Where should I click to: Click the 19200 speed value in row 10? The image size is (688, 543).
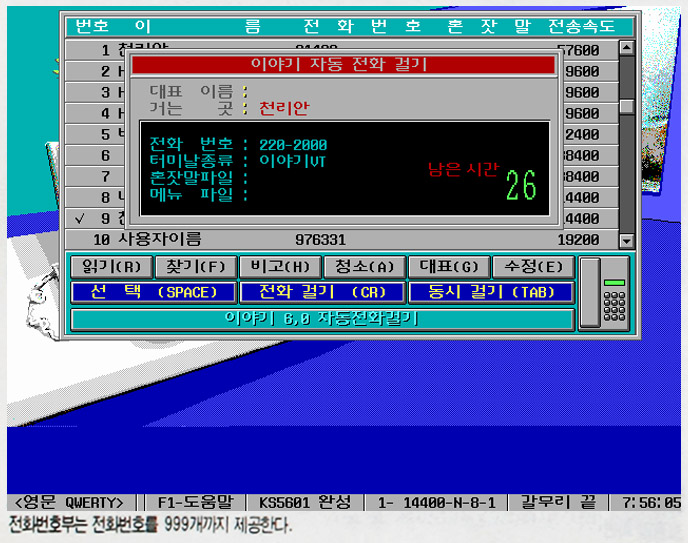click(578, 240)
